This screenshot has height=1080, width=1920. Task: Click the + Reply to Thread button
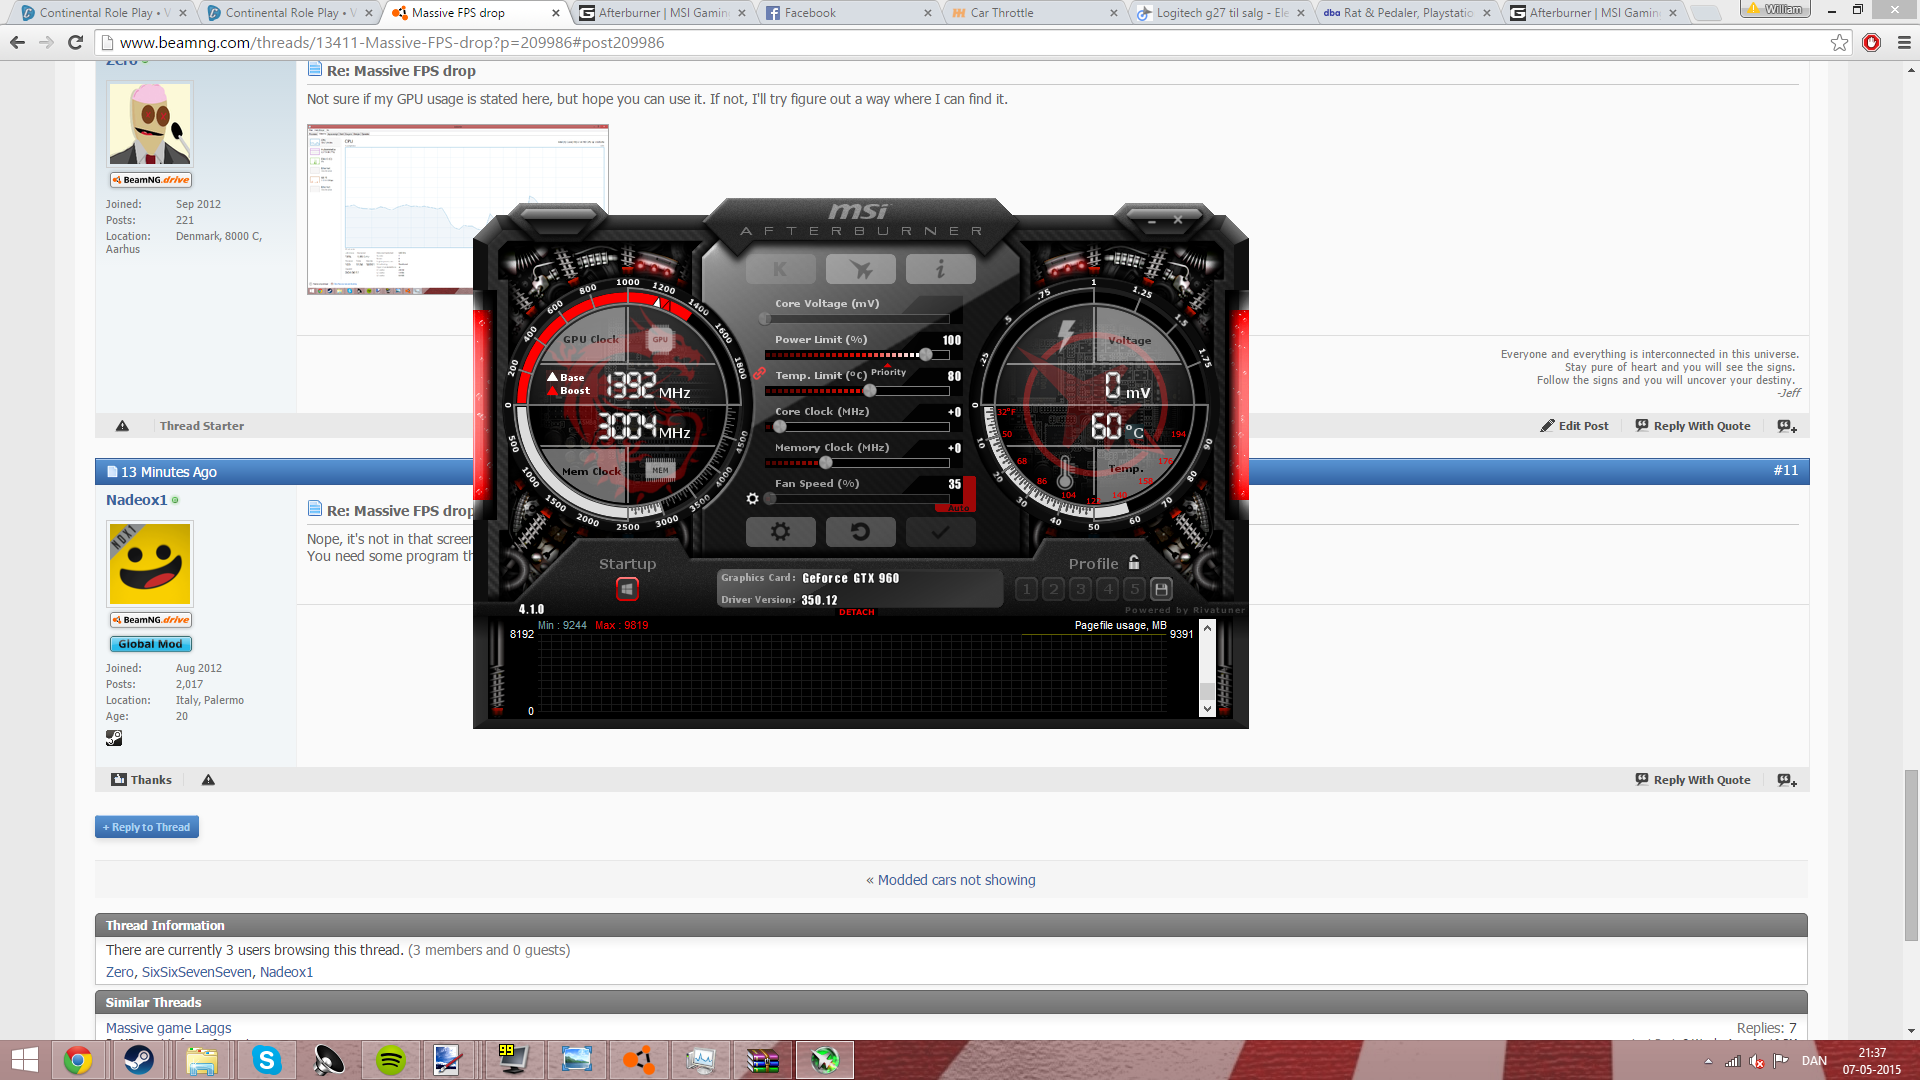(147, 827)
